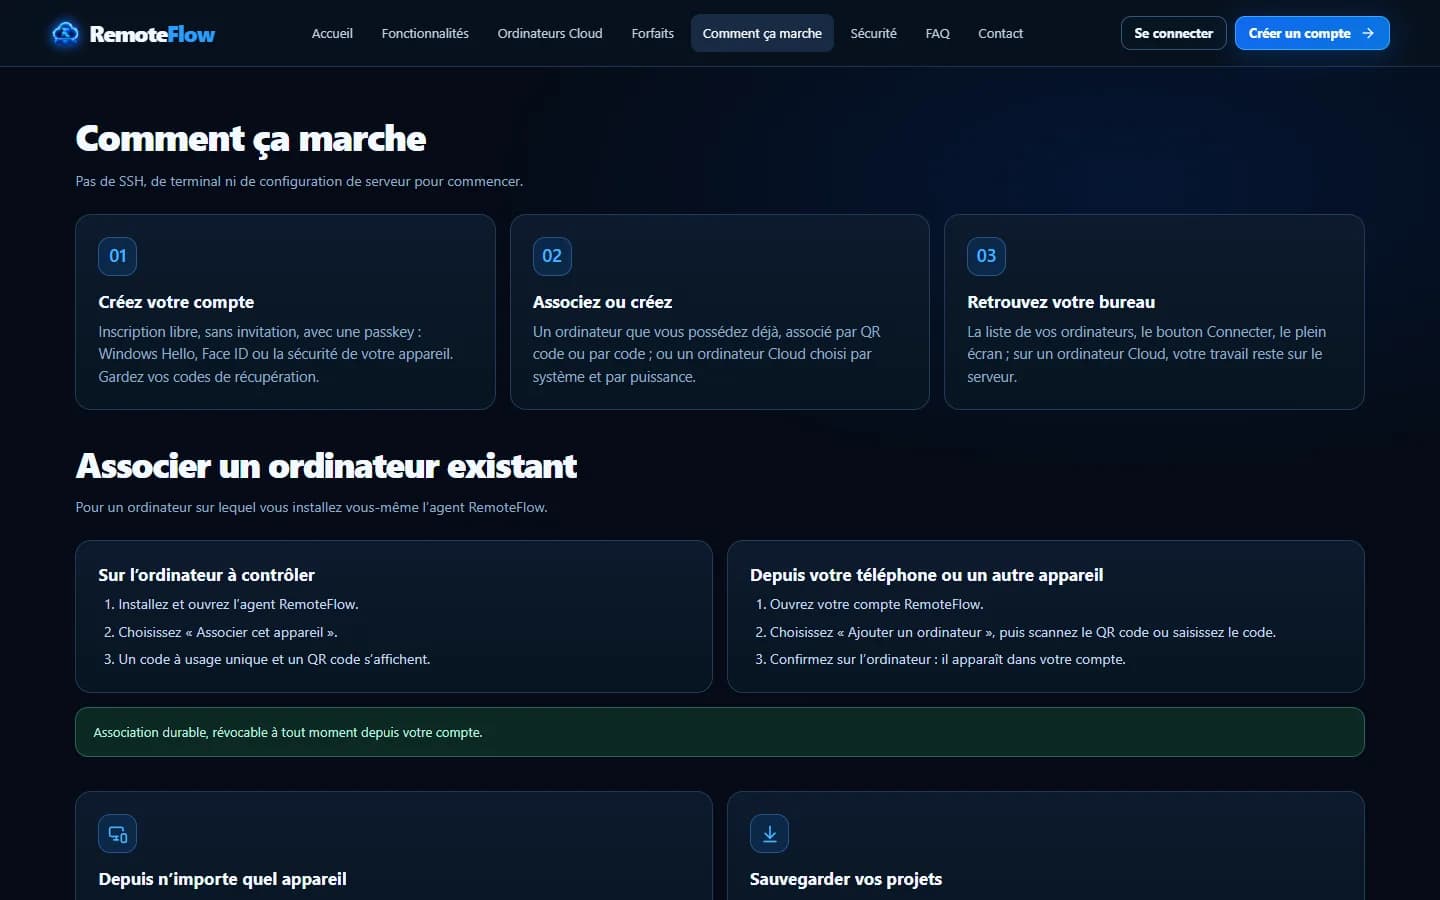Select the 'Comment ça marche' tab
Image resolution: width=1440 pixels, height=900 pixels.
[x=762, y=33]
